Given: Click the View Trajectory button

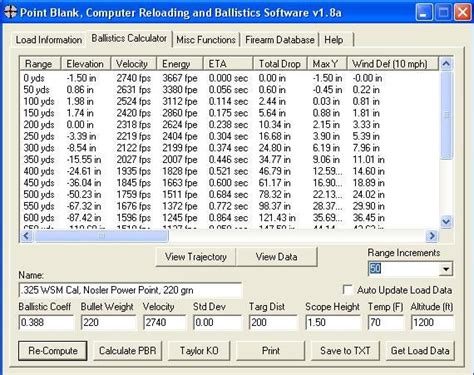Looking at the screenshot, I should pyautogui.click(x=196, y=257).
